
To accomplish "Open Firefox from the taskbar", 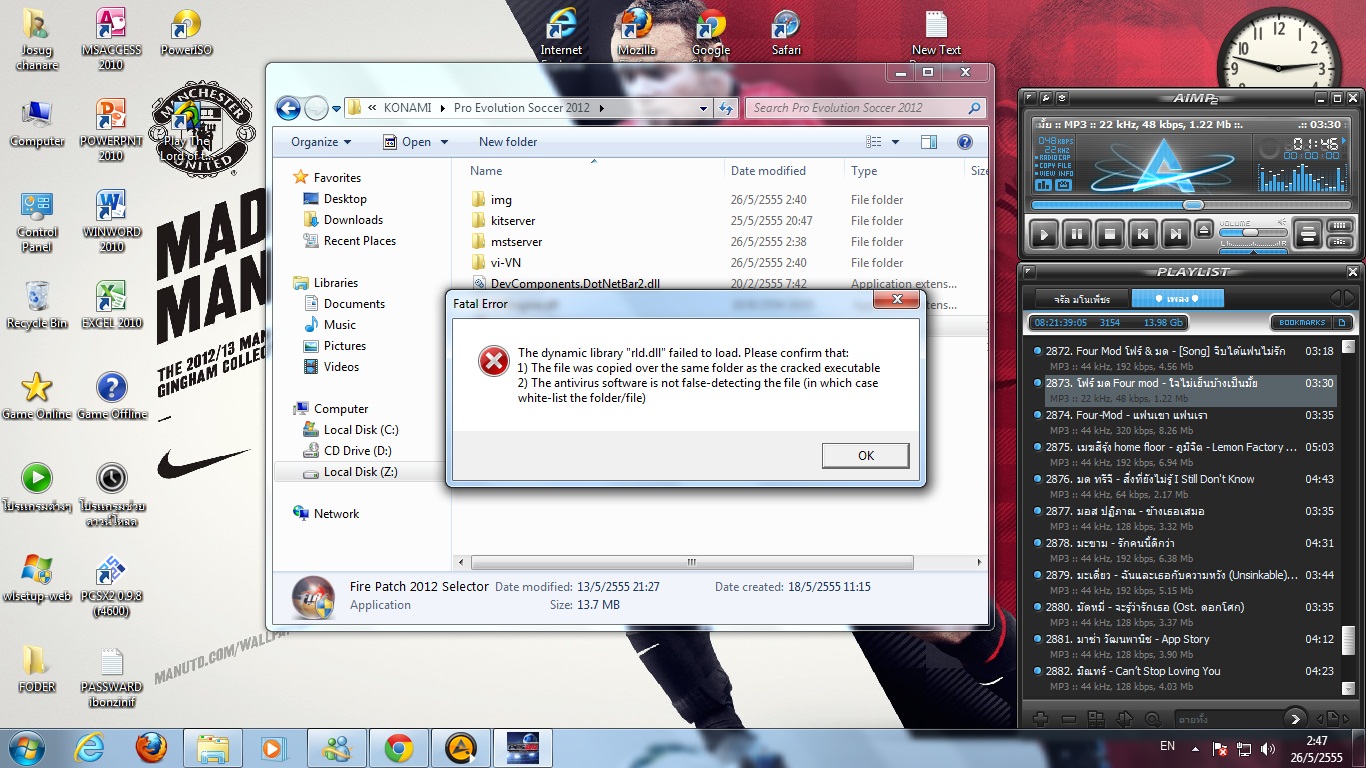I will tap(151, 747).
